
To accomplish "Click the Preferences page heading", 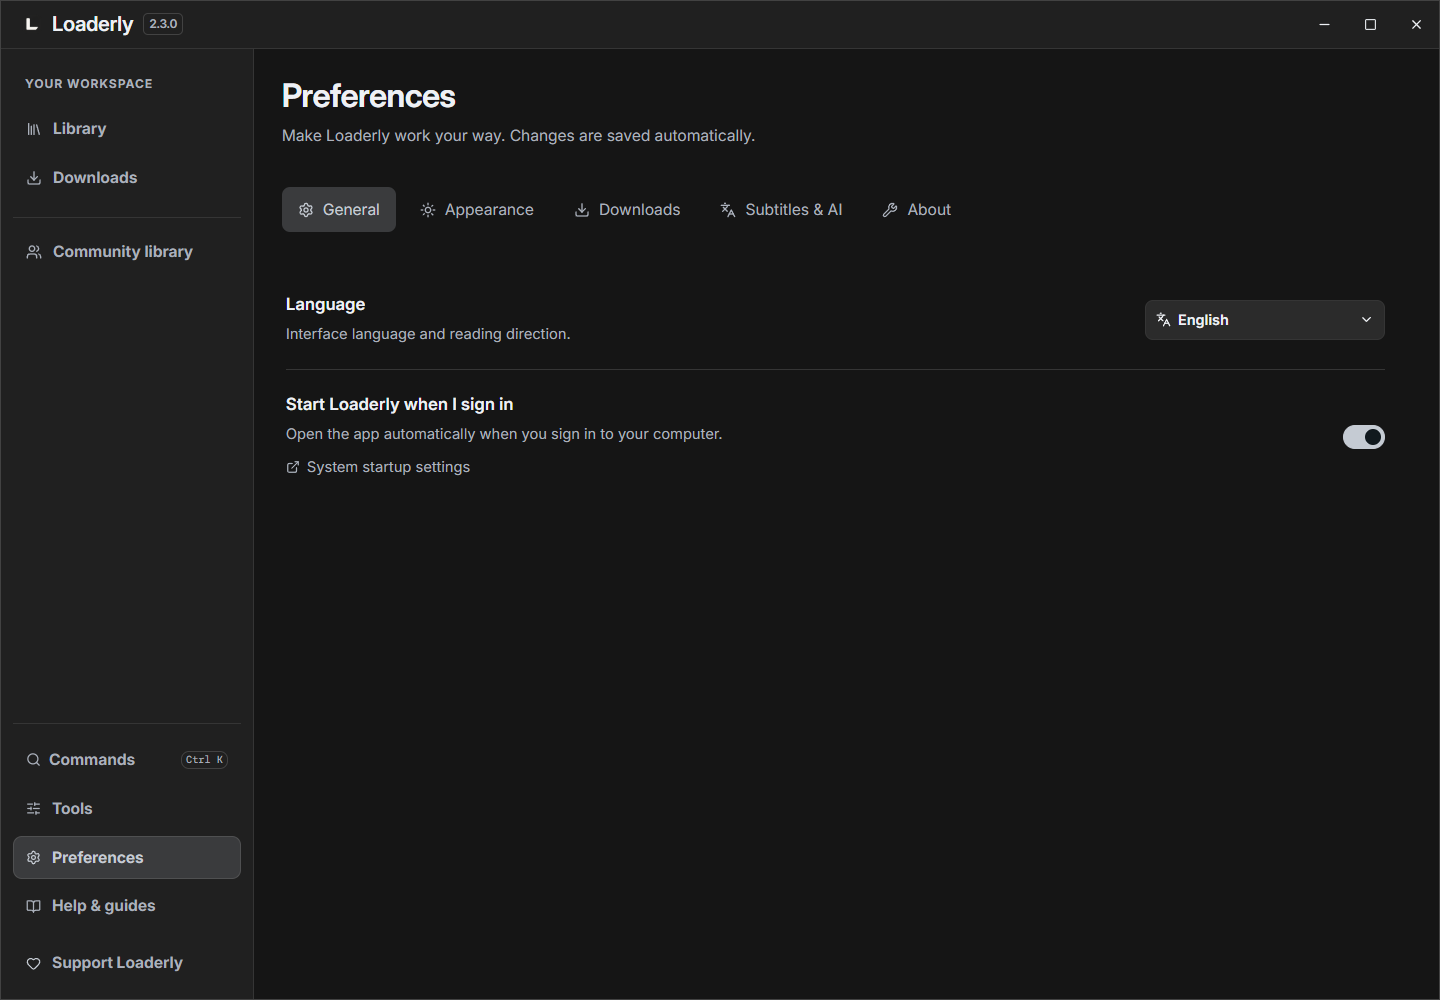I will 369,96.
